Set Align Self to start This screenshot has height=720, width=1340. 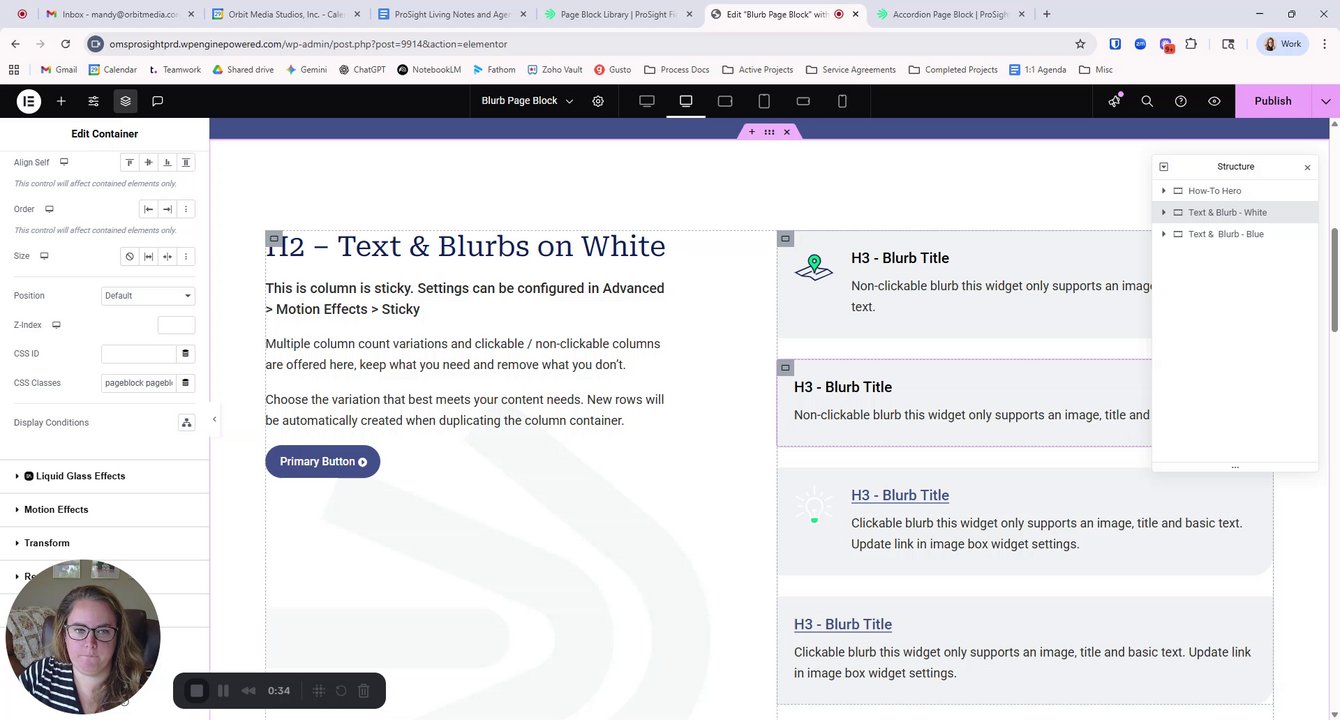[129, 162]
